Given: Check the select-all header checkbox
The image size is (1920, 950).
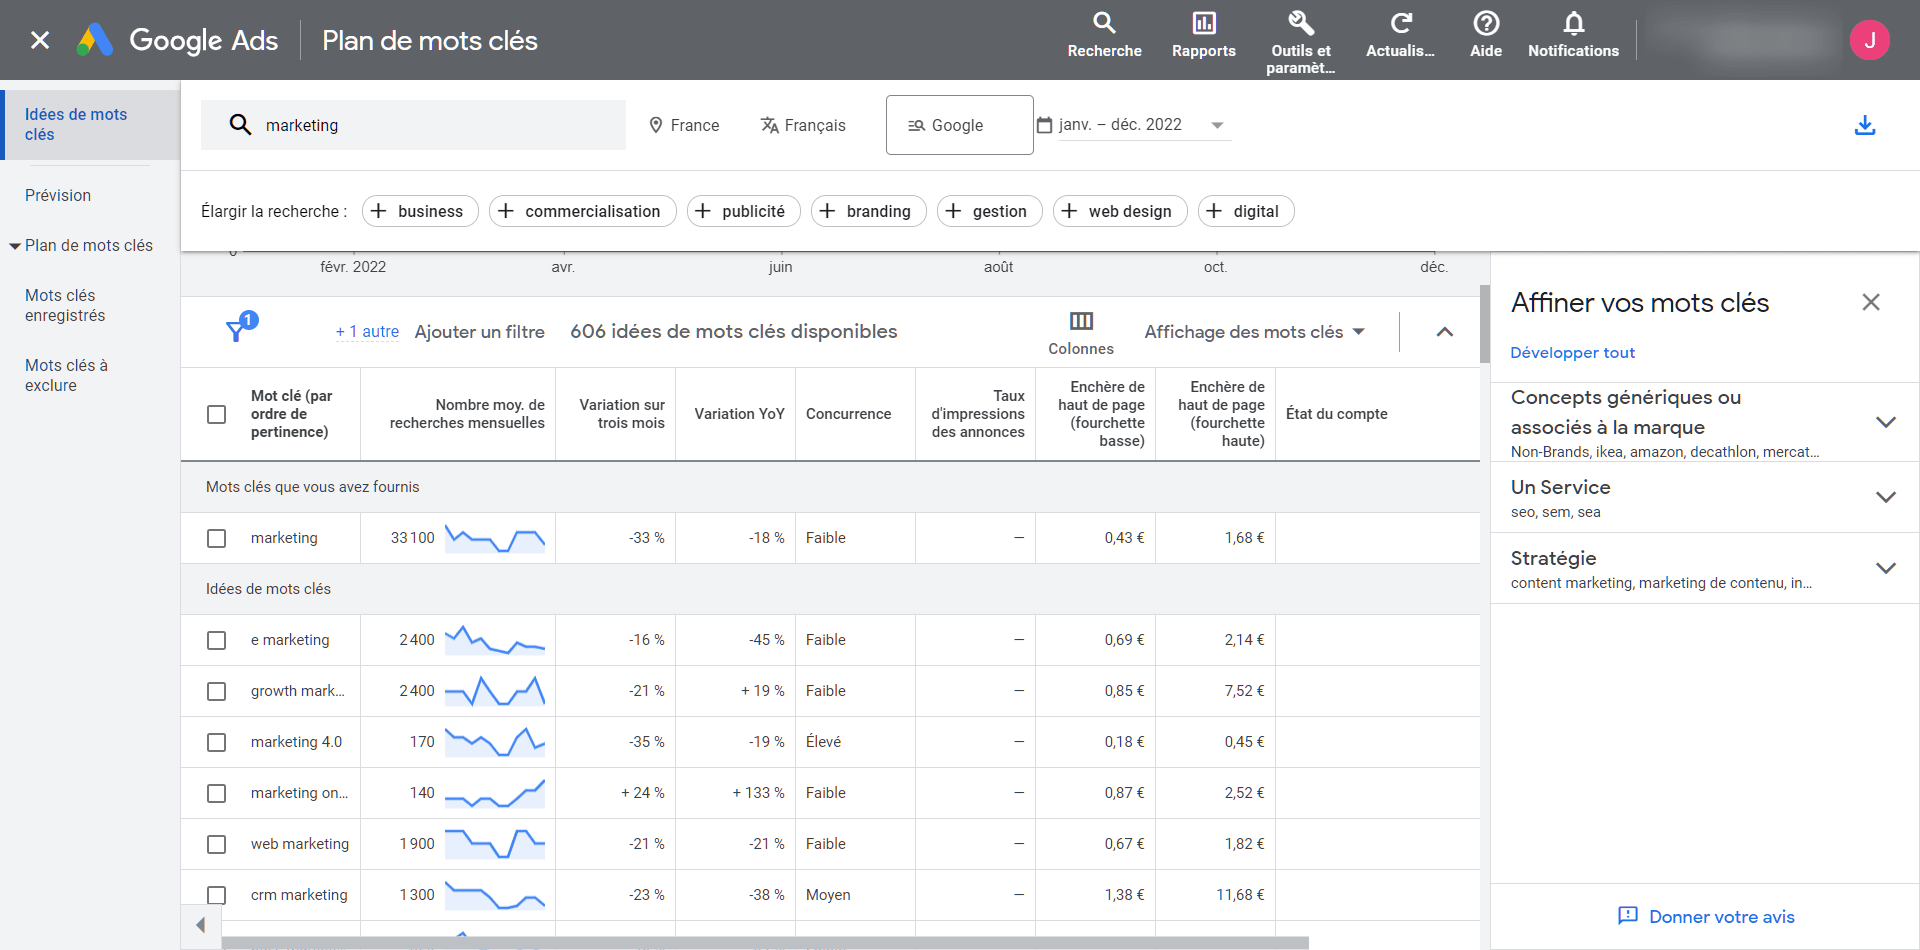Looking at the screenshot, I should [216, 414].
